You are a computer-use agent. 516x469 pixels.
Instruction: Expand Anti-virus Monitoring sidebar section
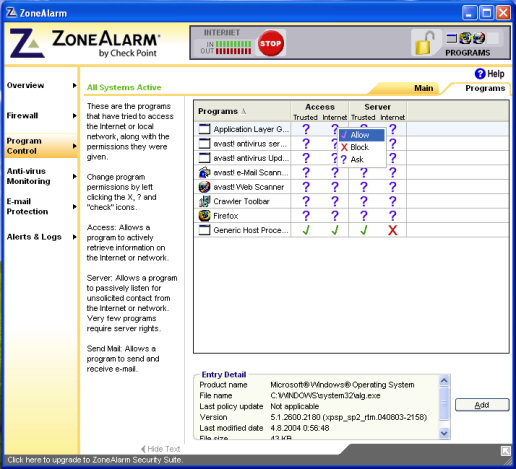(75, 176)
